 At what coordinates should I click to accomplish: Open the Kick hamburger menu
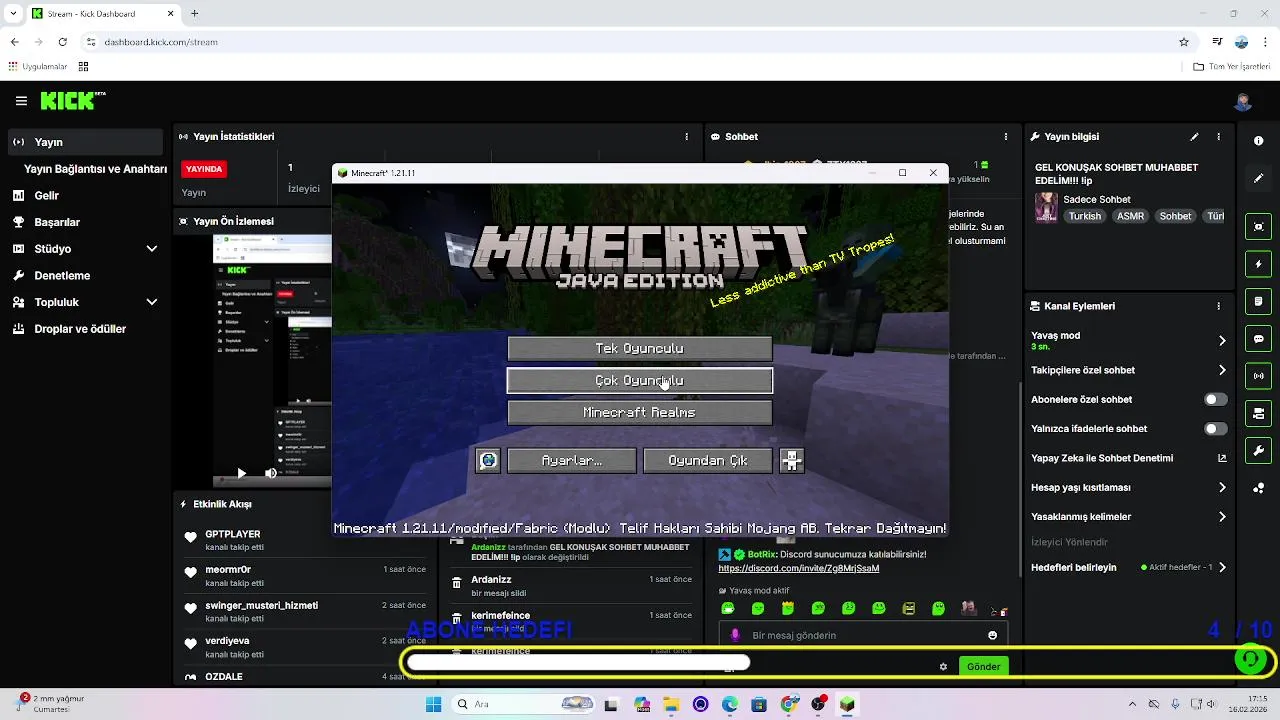pos(21,101)
